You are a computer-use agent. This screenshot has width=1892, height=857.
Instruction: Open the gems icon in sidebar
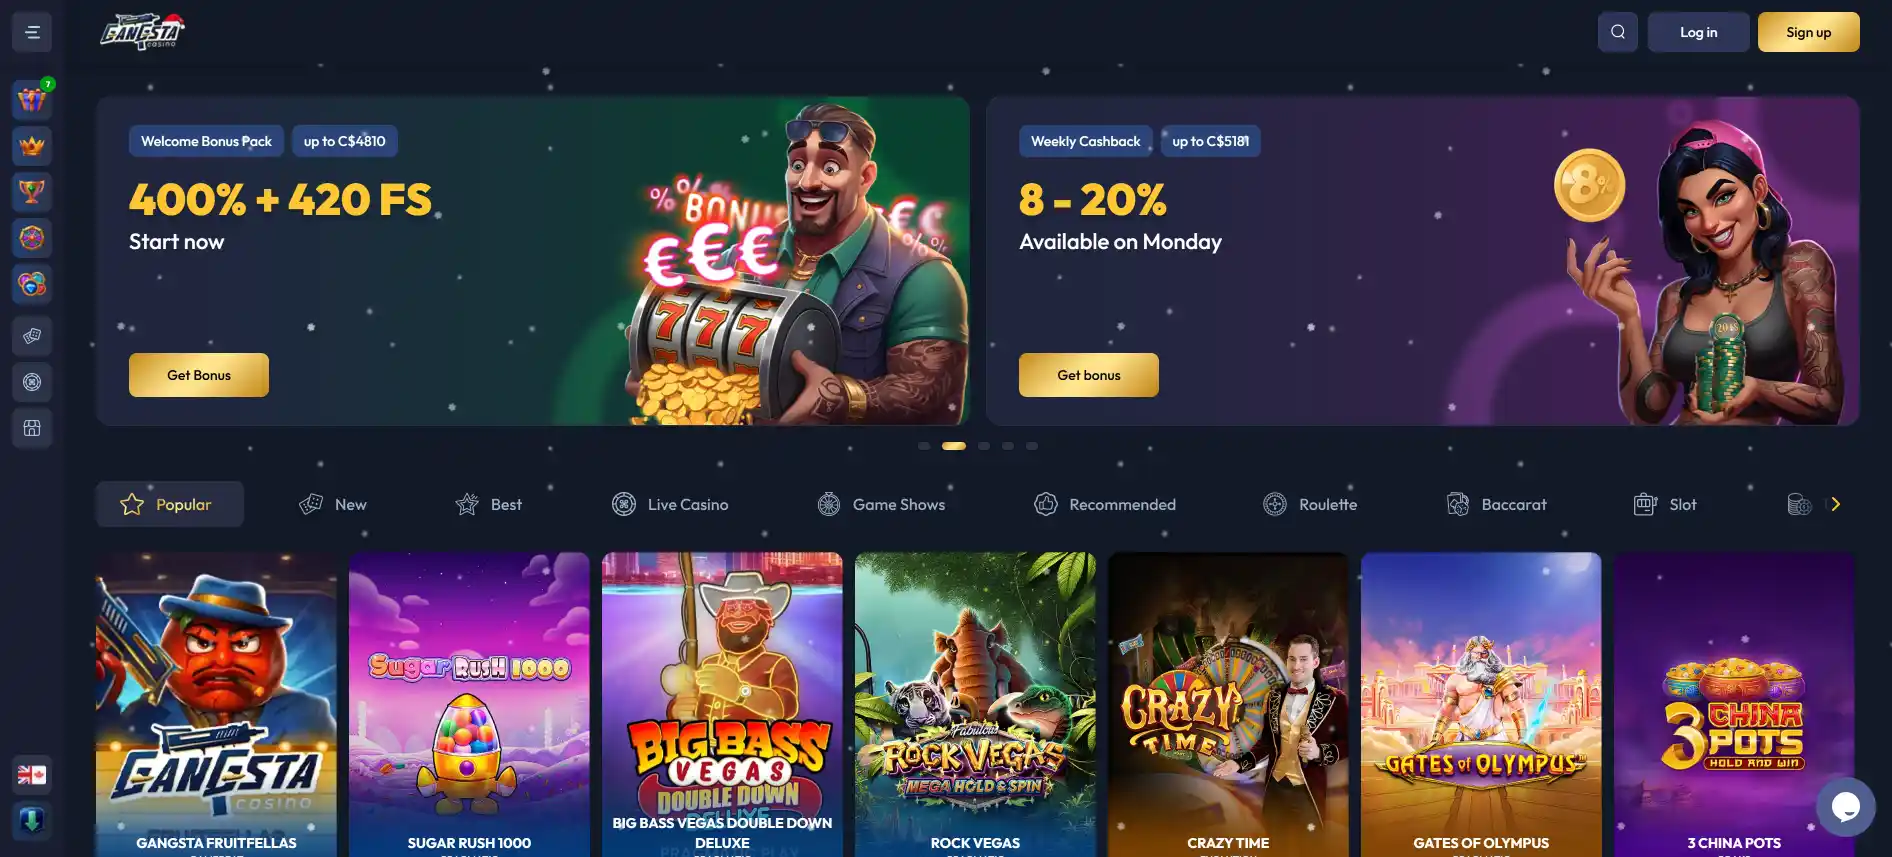coord(32,284)
